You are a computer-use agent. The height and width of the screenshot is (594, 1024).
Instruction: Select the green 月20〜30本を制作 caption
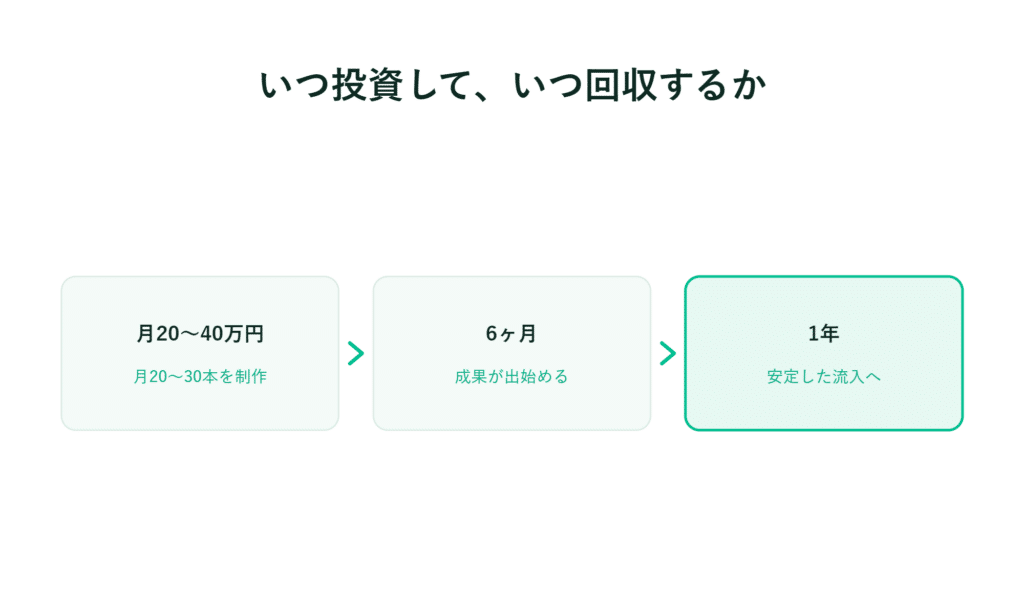coord(200,377)
